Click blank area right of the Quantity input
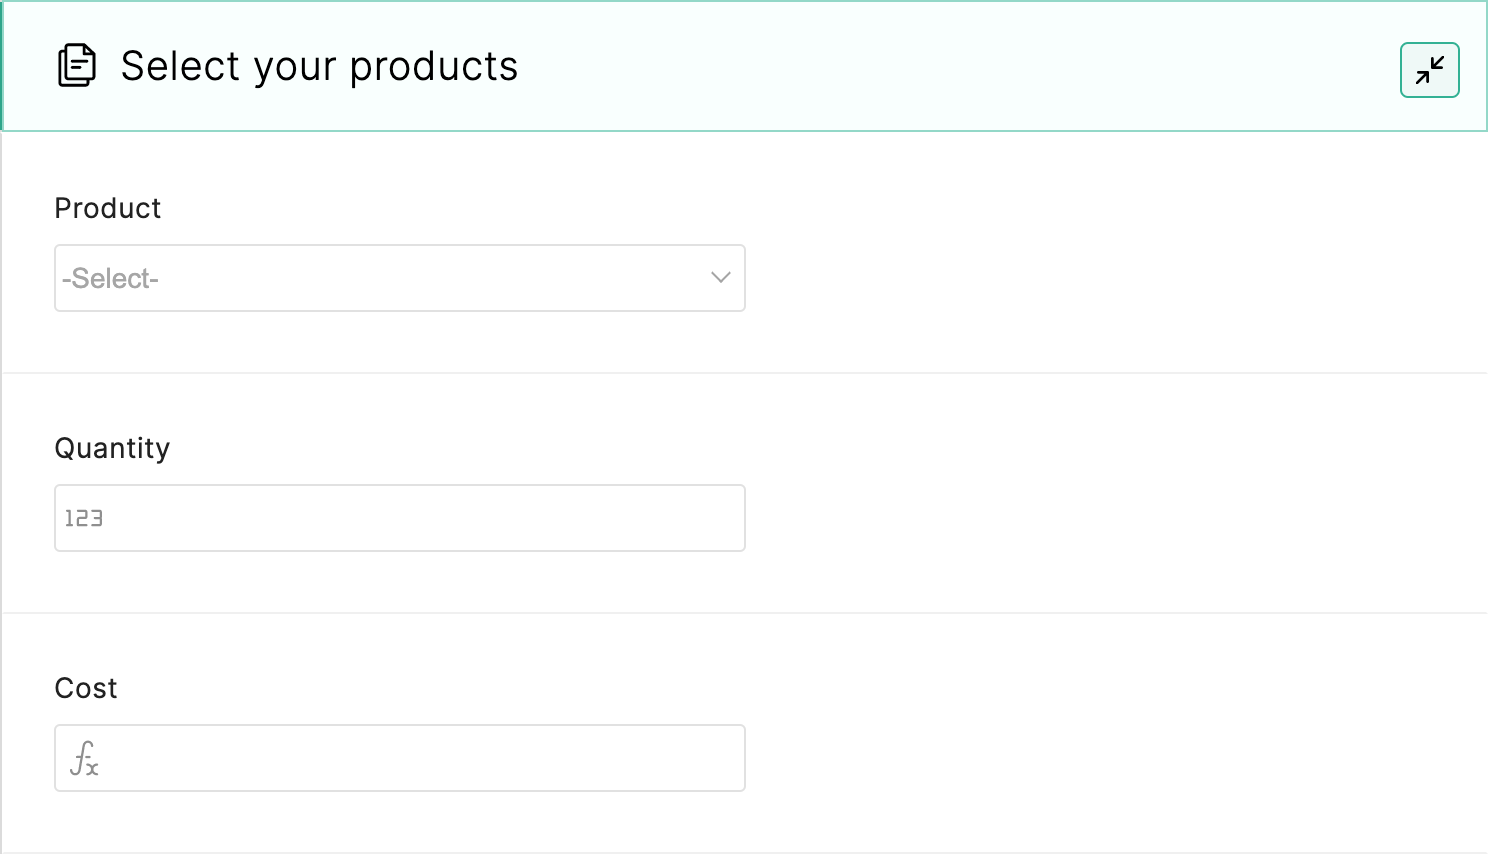This screenshot has width=1488, height=854. pyautogui.click(x=1100, y=518)
